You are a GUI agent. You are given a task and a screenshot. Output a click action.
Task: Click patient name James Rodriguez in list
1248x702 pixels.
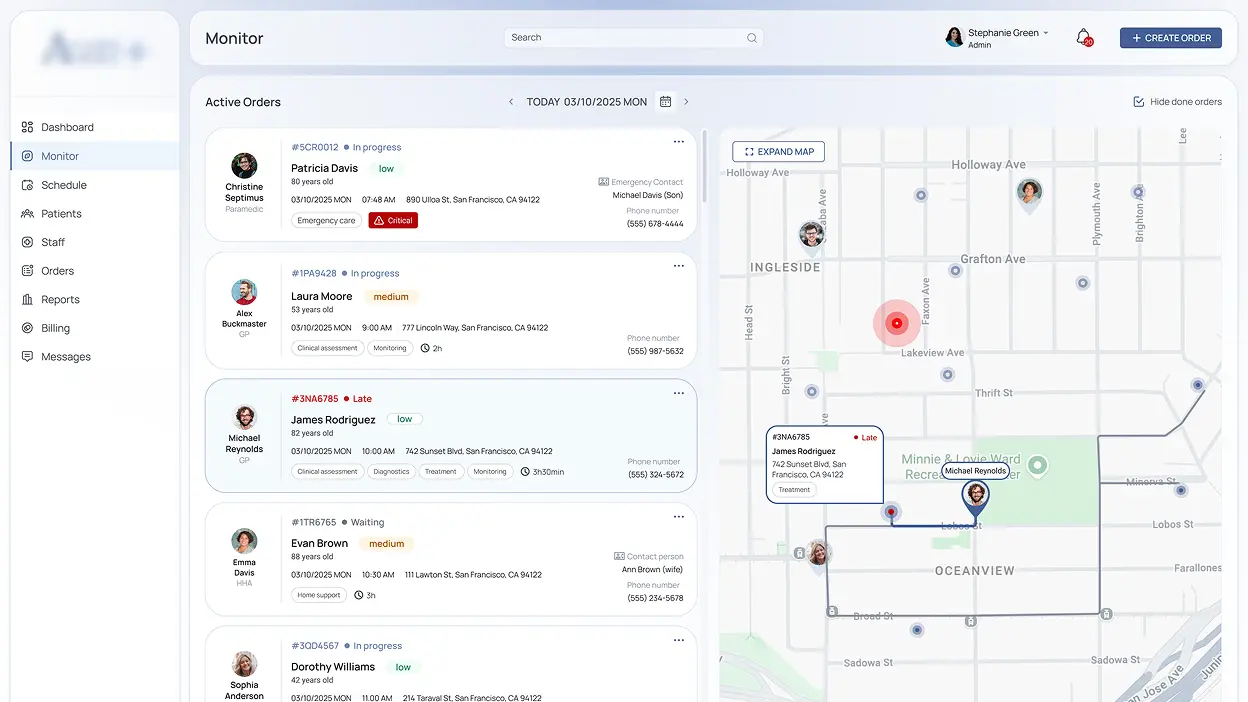click(x=333, y=420)
